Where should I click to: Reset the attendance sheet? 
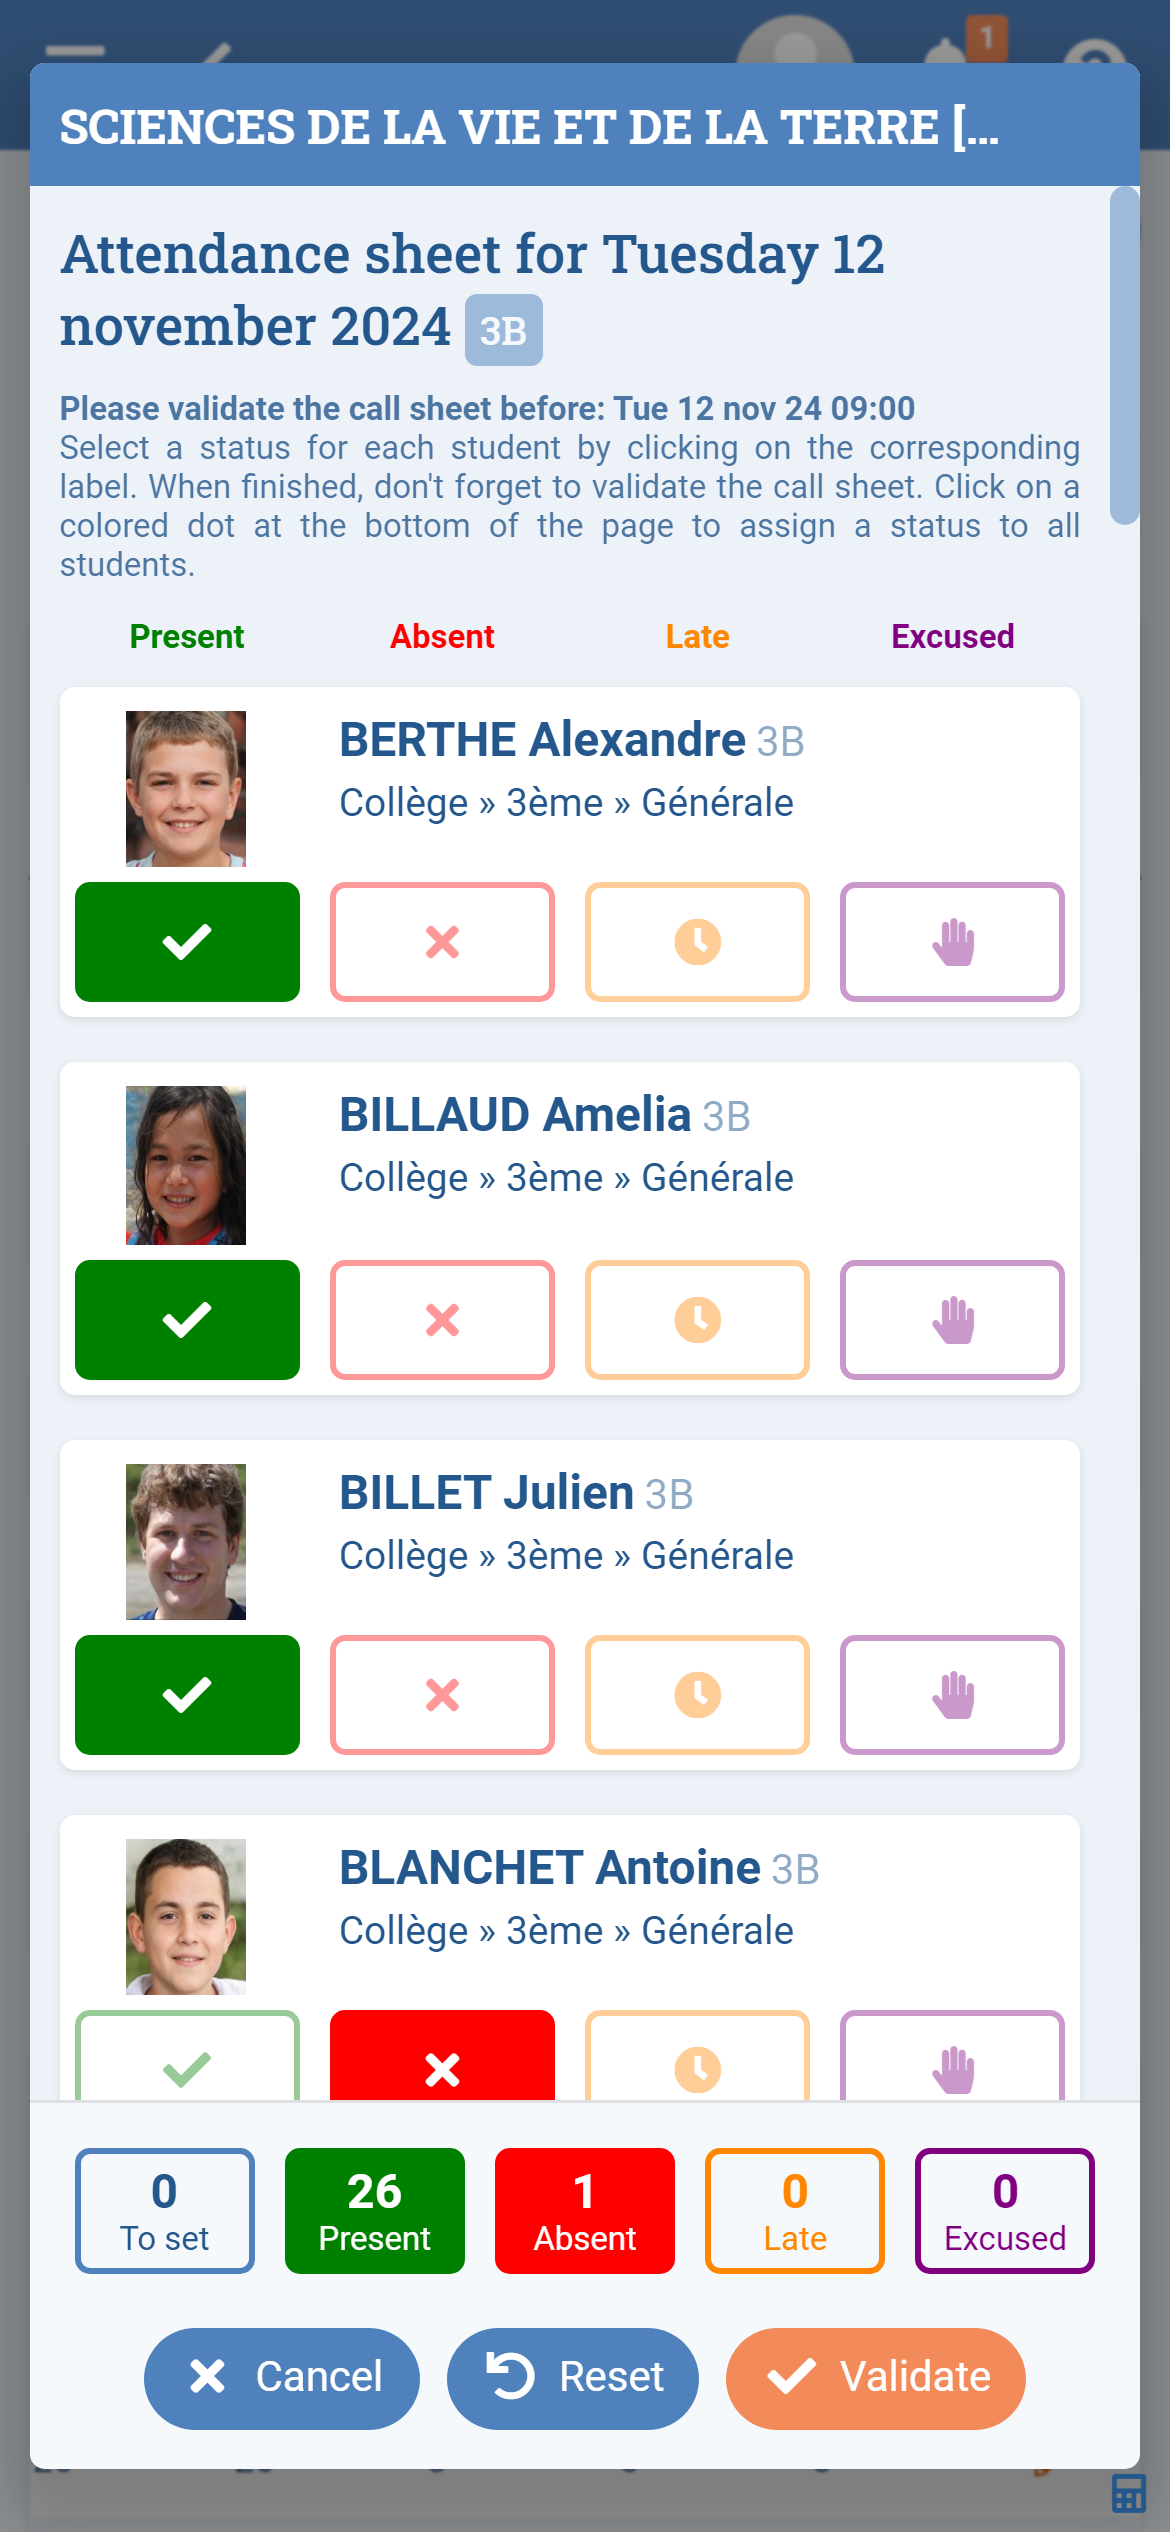(x=572, y=2378)
